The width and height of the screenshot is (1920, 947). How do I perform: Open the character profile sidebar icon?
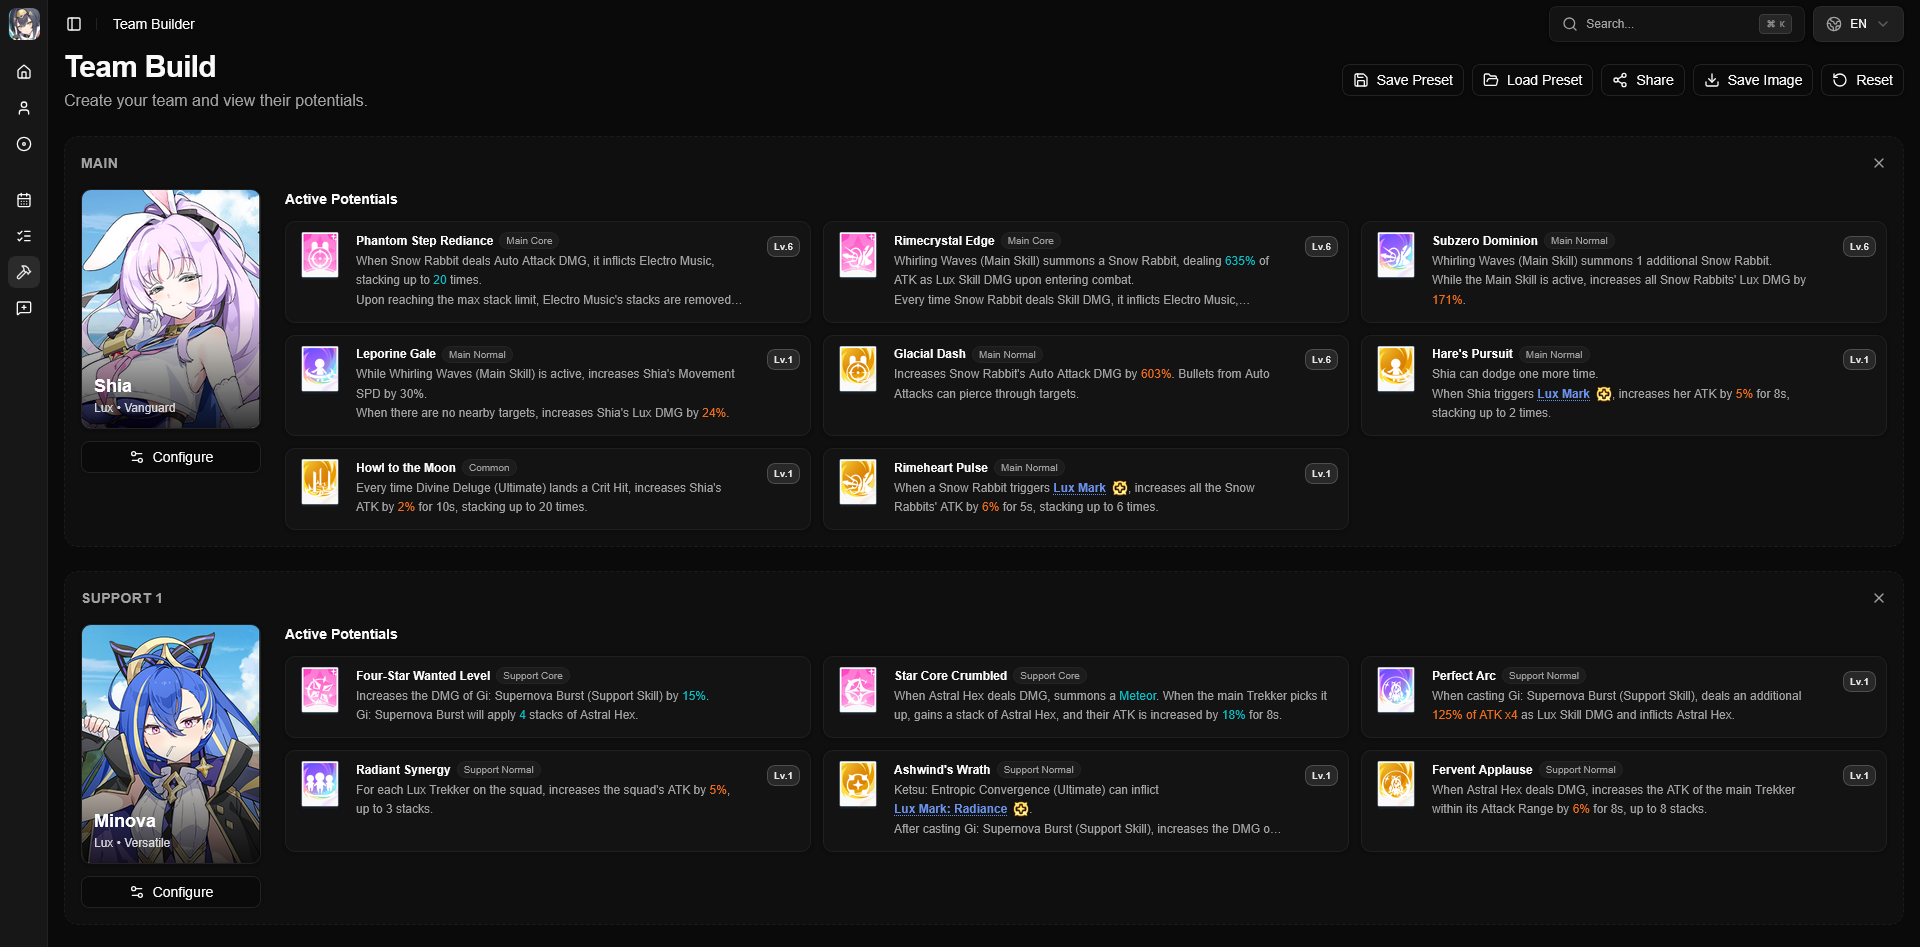point(24,108)
